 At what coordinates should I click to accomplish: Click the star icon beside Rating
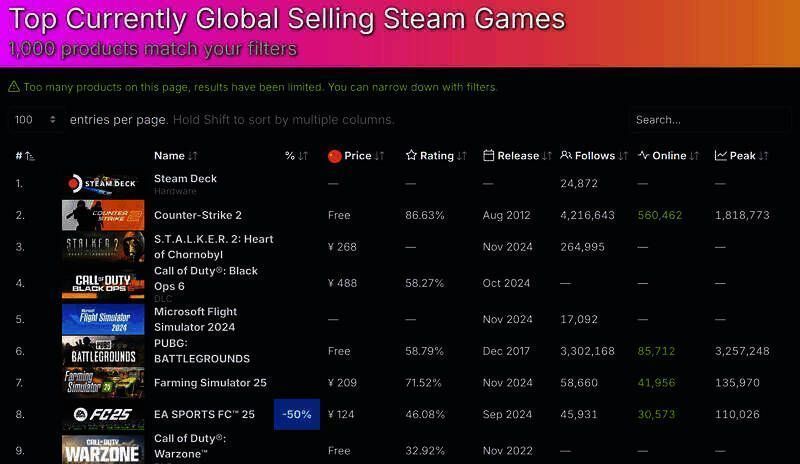click(411, 156)
